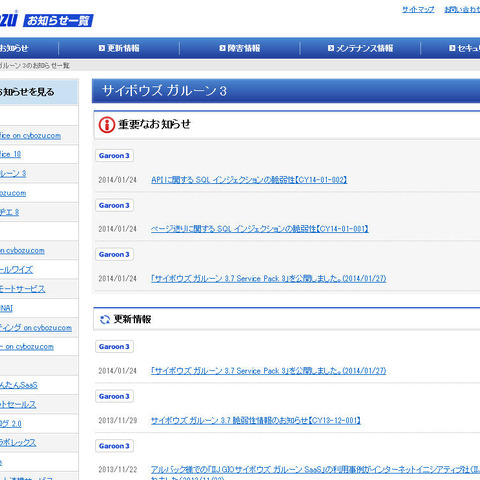Click the red info icon by 重要なお知らせ

point(107,125)
